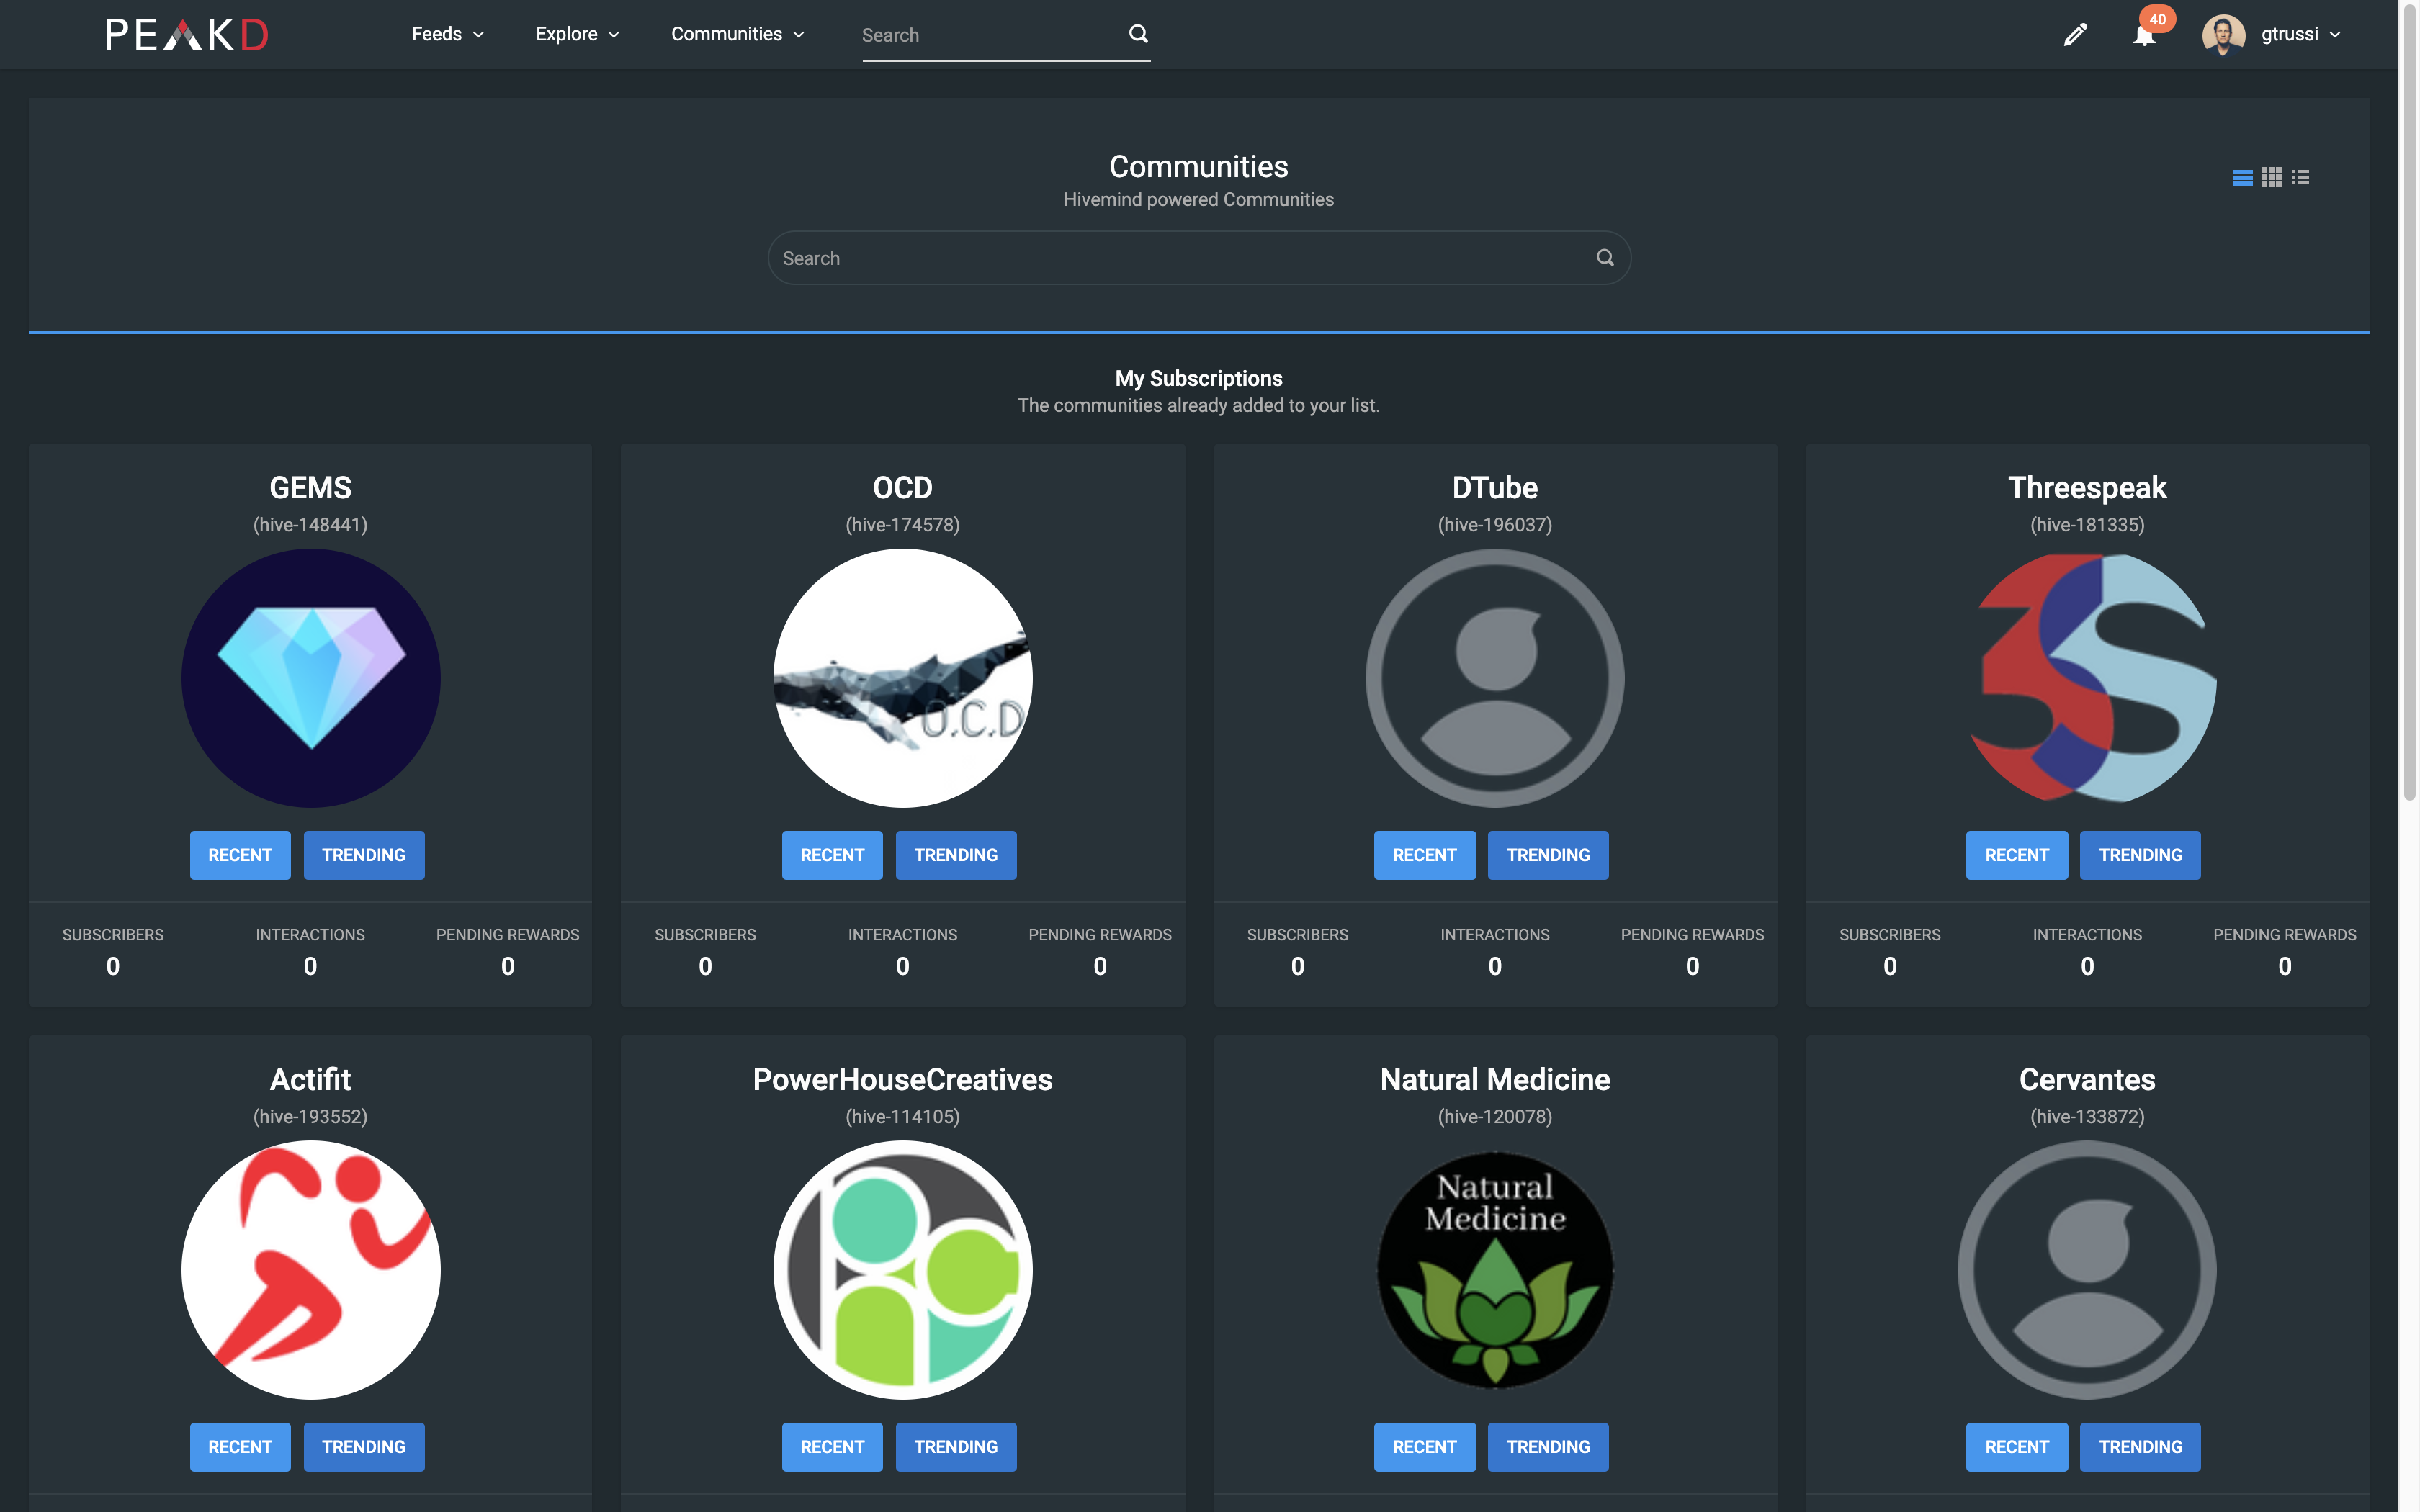Viewport: 2420px width, 1512px height.
Task: Open the DTube community title
Action: [1495, 487]
